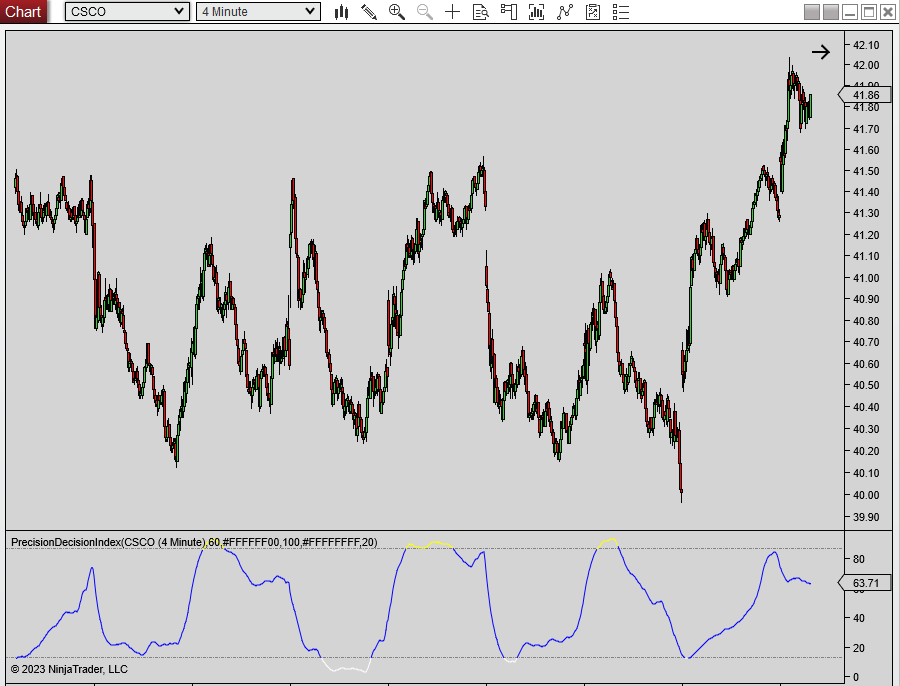Open the Chart Trader panel icon
This screenshot has height=686, width=900.
pos(508,12)
